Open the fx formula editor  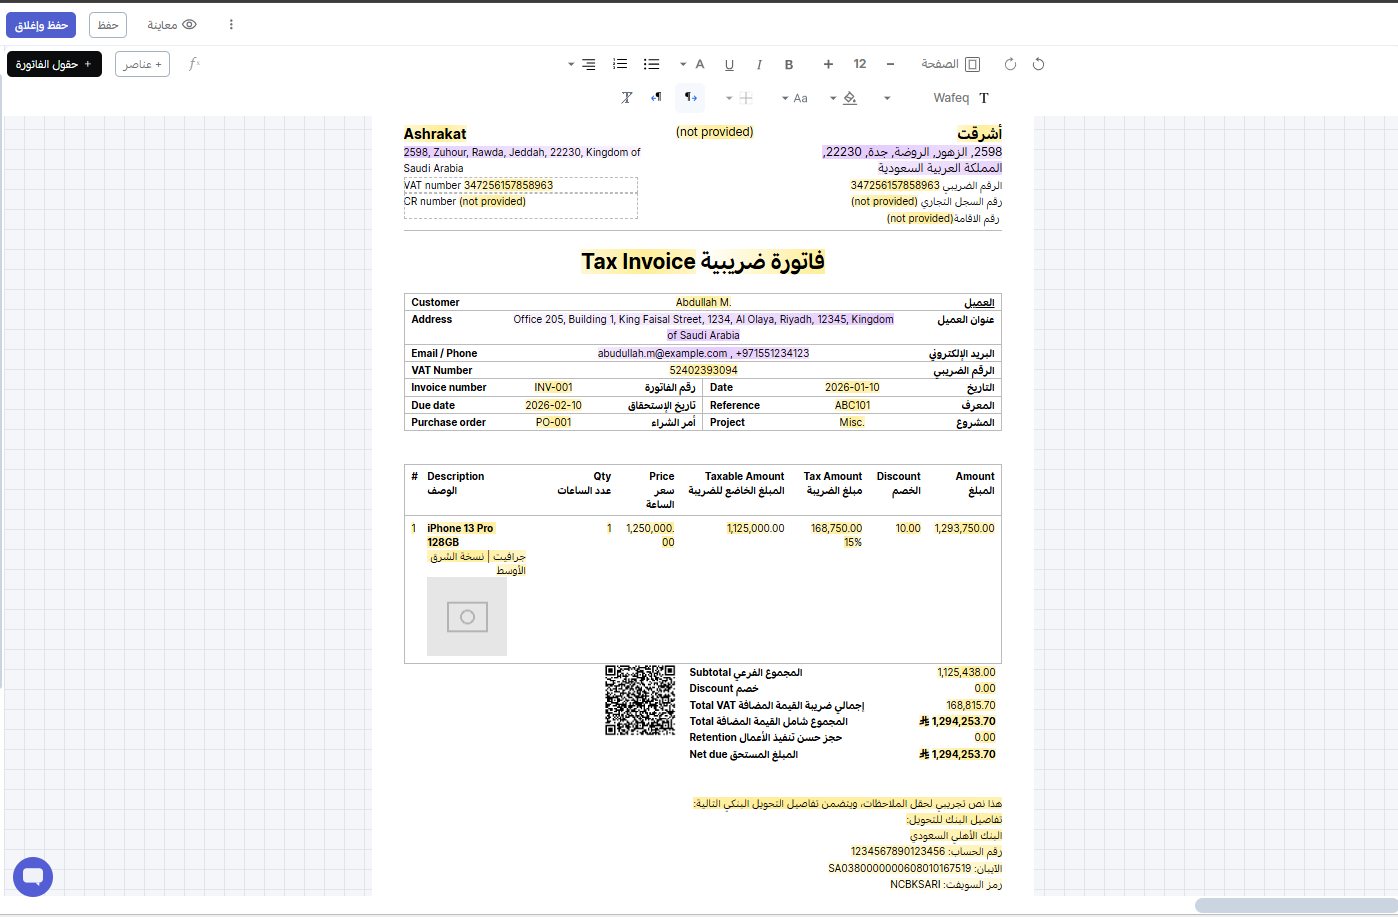pyautogui.click(x=194, y=64)
